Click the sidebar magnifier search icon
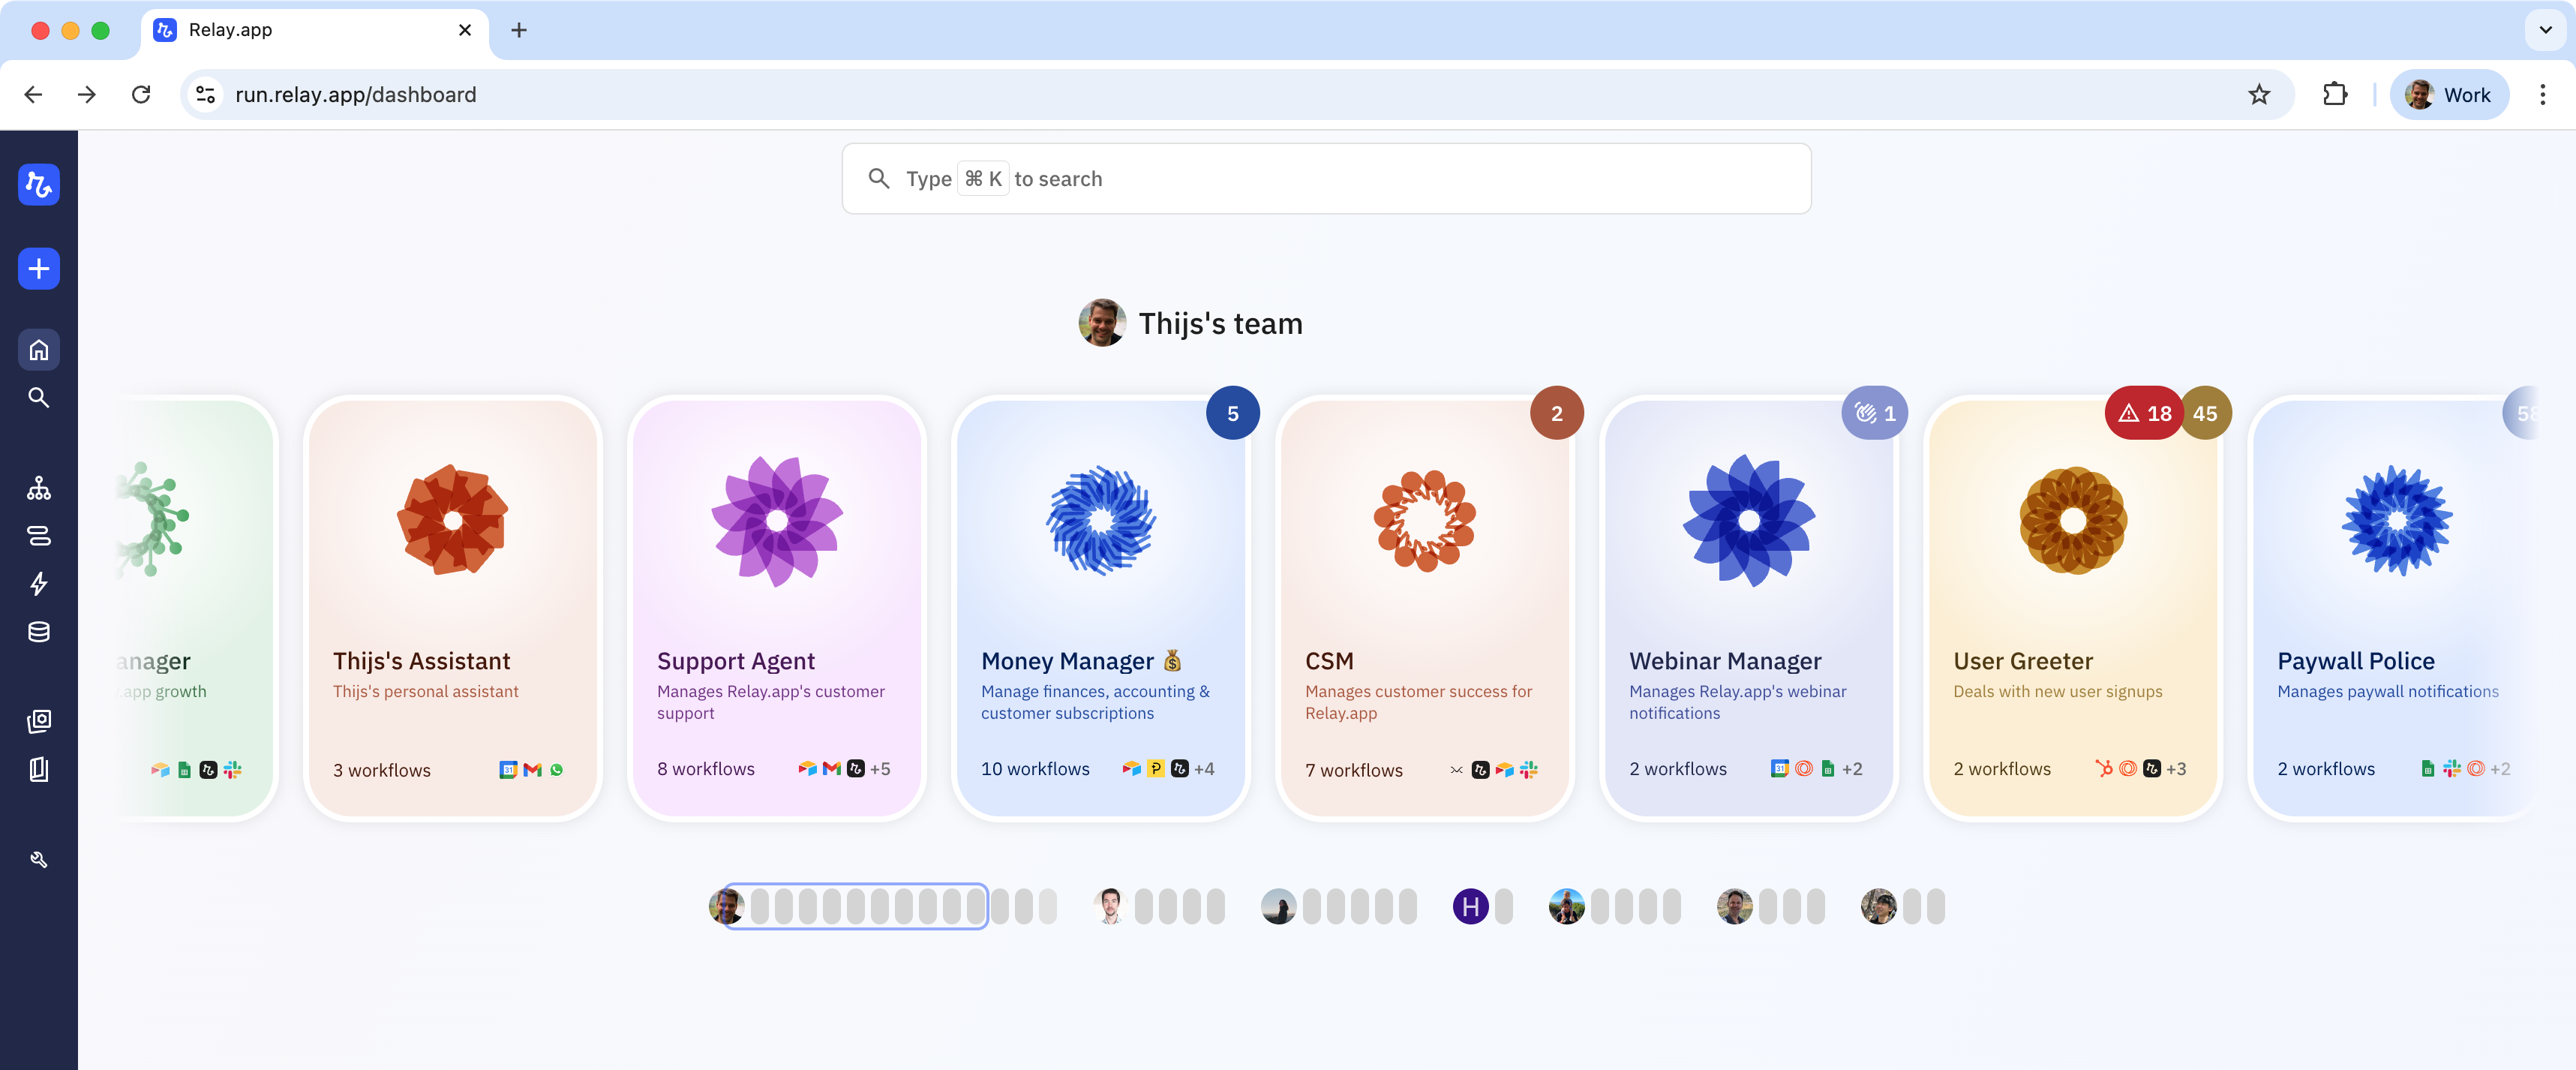The width and height of the screenshot is (2576, 1070). tap(38, 398)
